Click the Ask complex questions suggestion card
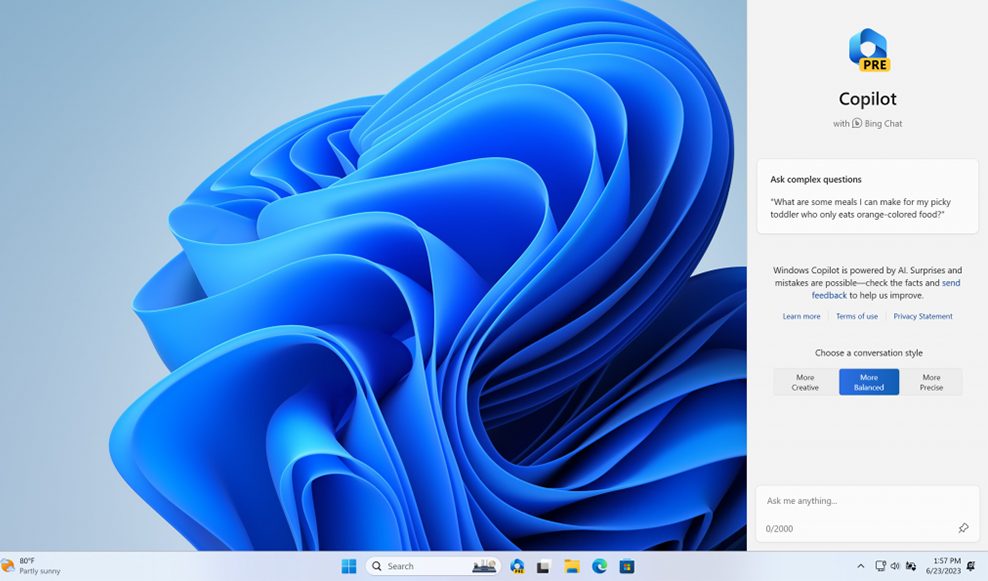The width and height of the screenshot is (988, 581). click(x=867, y=197)
